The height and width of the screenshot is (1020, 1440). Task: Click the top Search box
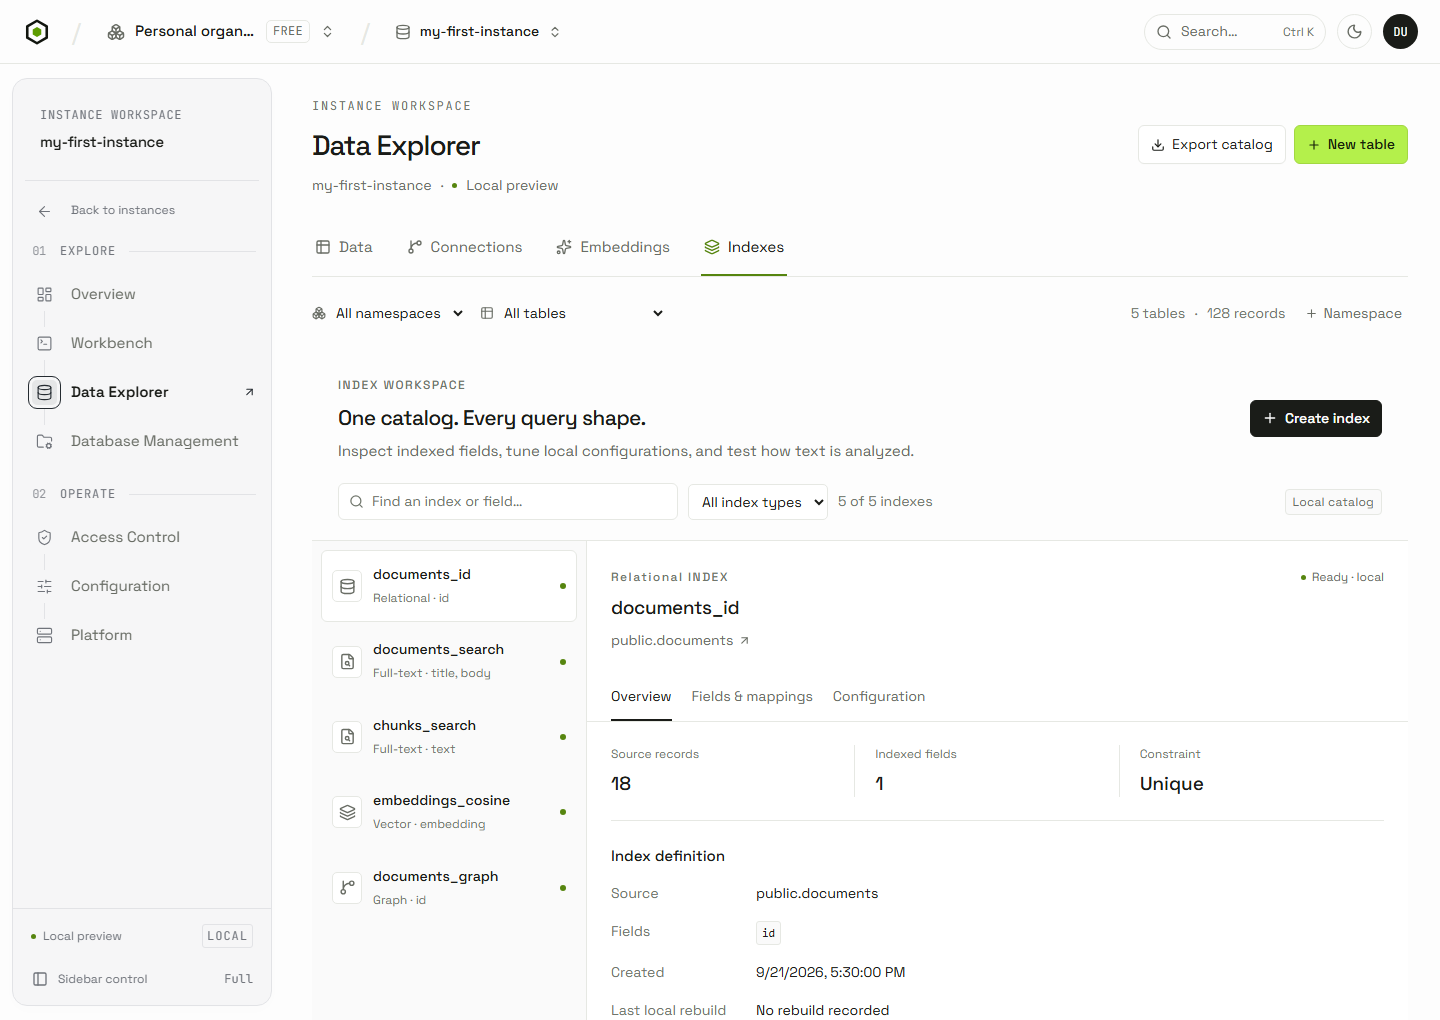click(1235, 32)
